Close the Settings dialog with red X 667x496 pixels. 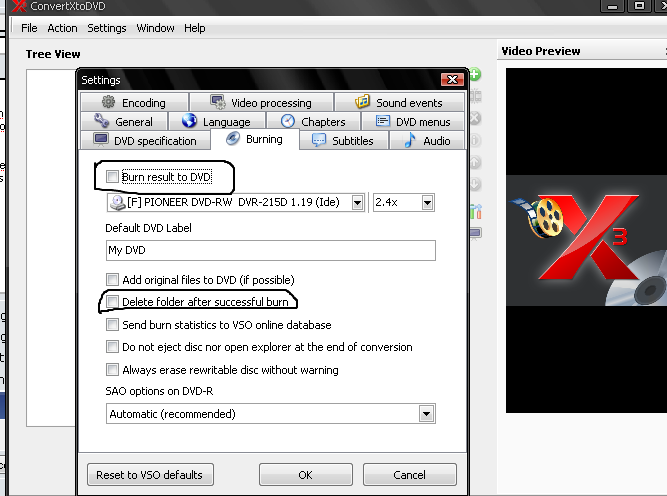[452, 80]
